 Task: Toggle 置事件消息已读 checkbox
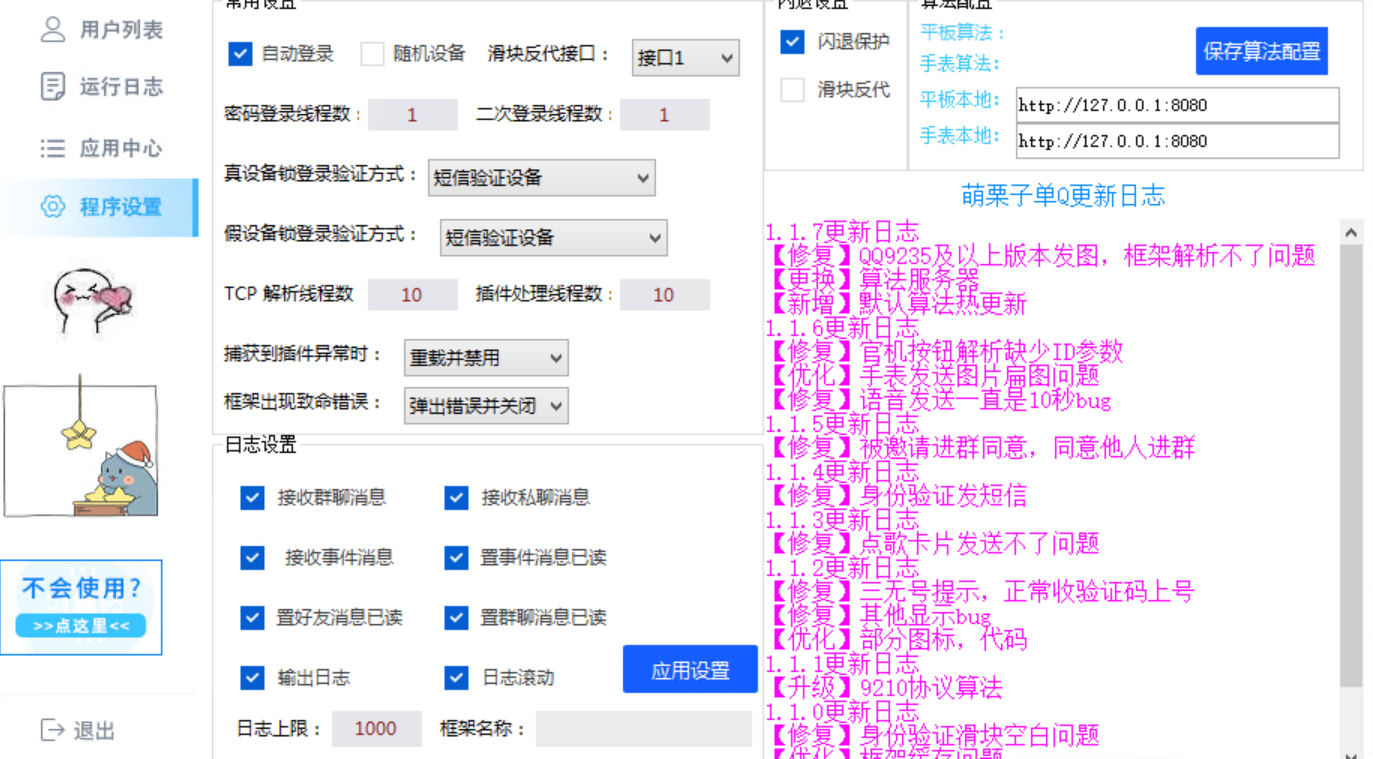(x=456, y=558)
